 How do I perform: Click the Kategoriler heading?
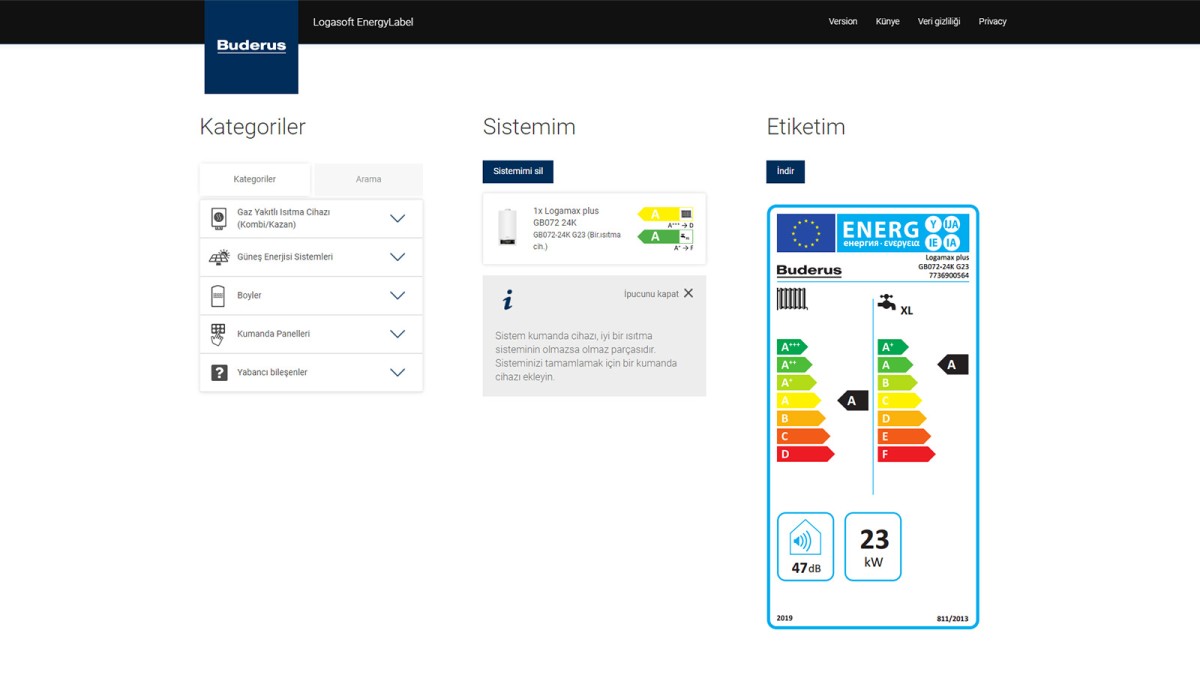(253, 127)
